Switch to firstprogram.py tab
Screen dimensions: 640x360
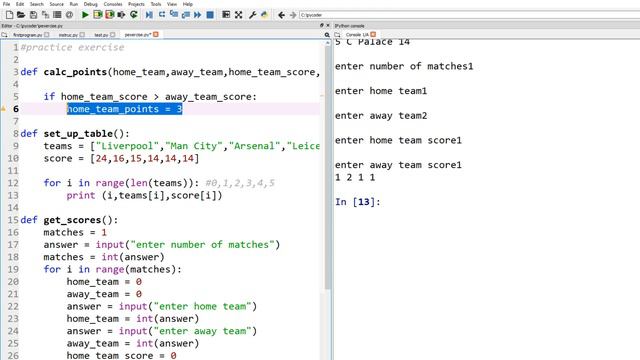pyautogui.click(x=27, y=35)
